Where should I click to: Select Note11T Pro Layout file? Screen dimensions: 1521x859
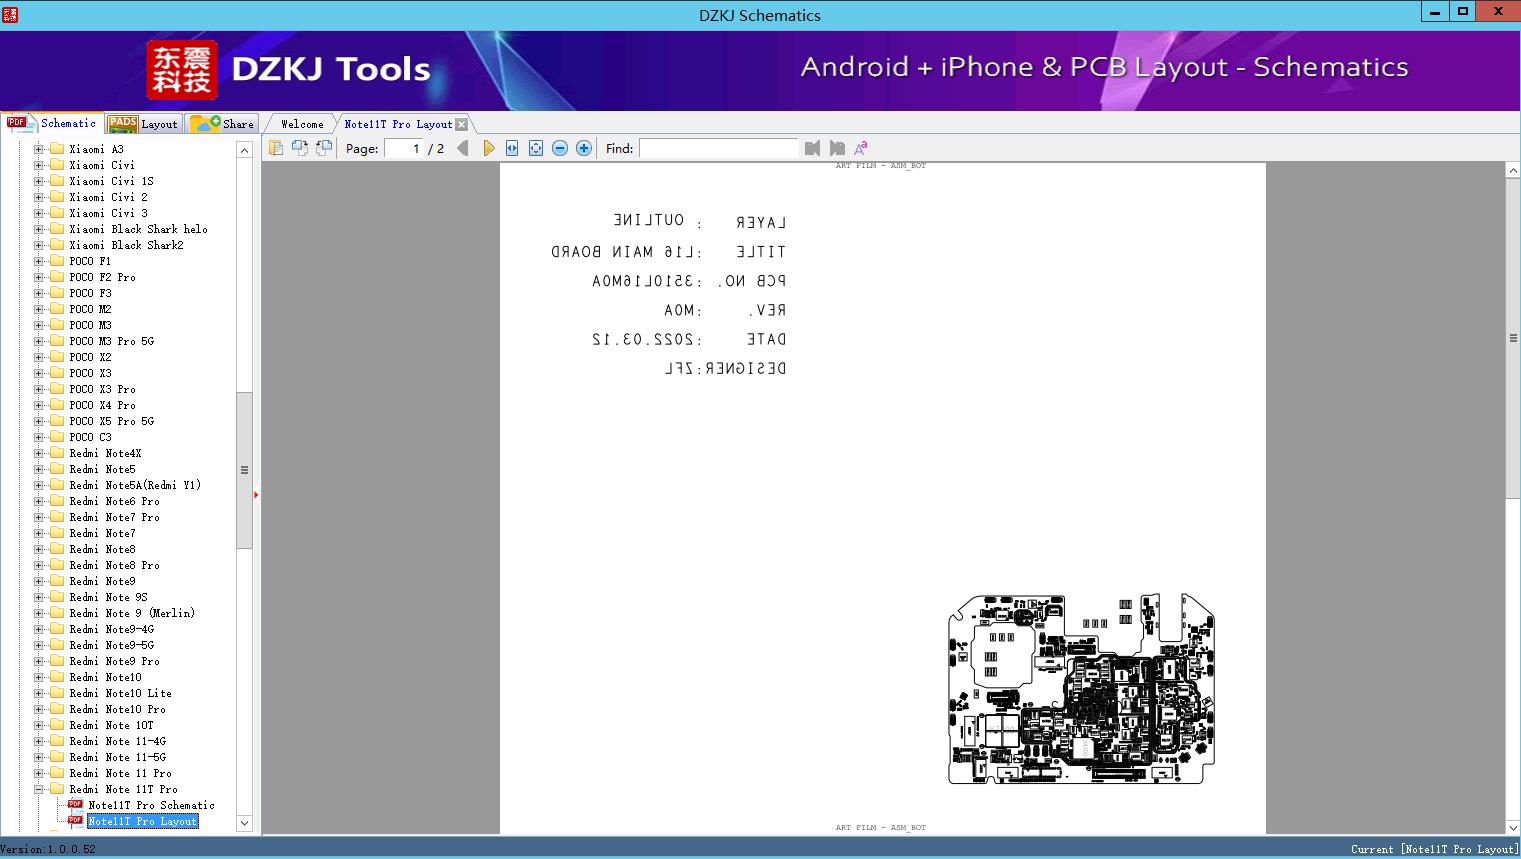point(142,821)
